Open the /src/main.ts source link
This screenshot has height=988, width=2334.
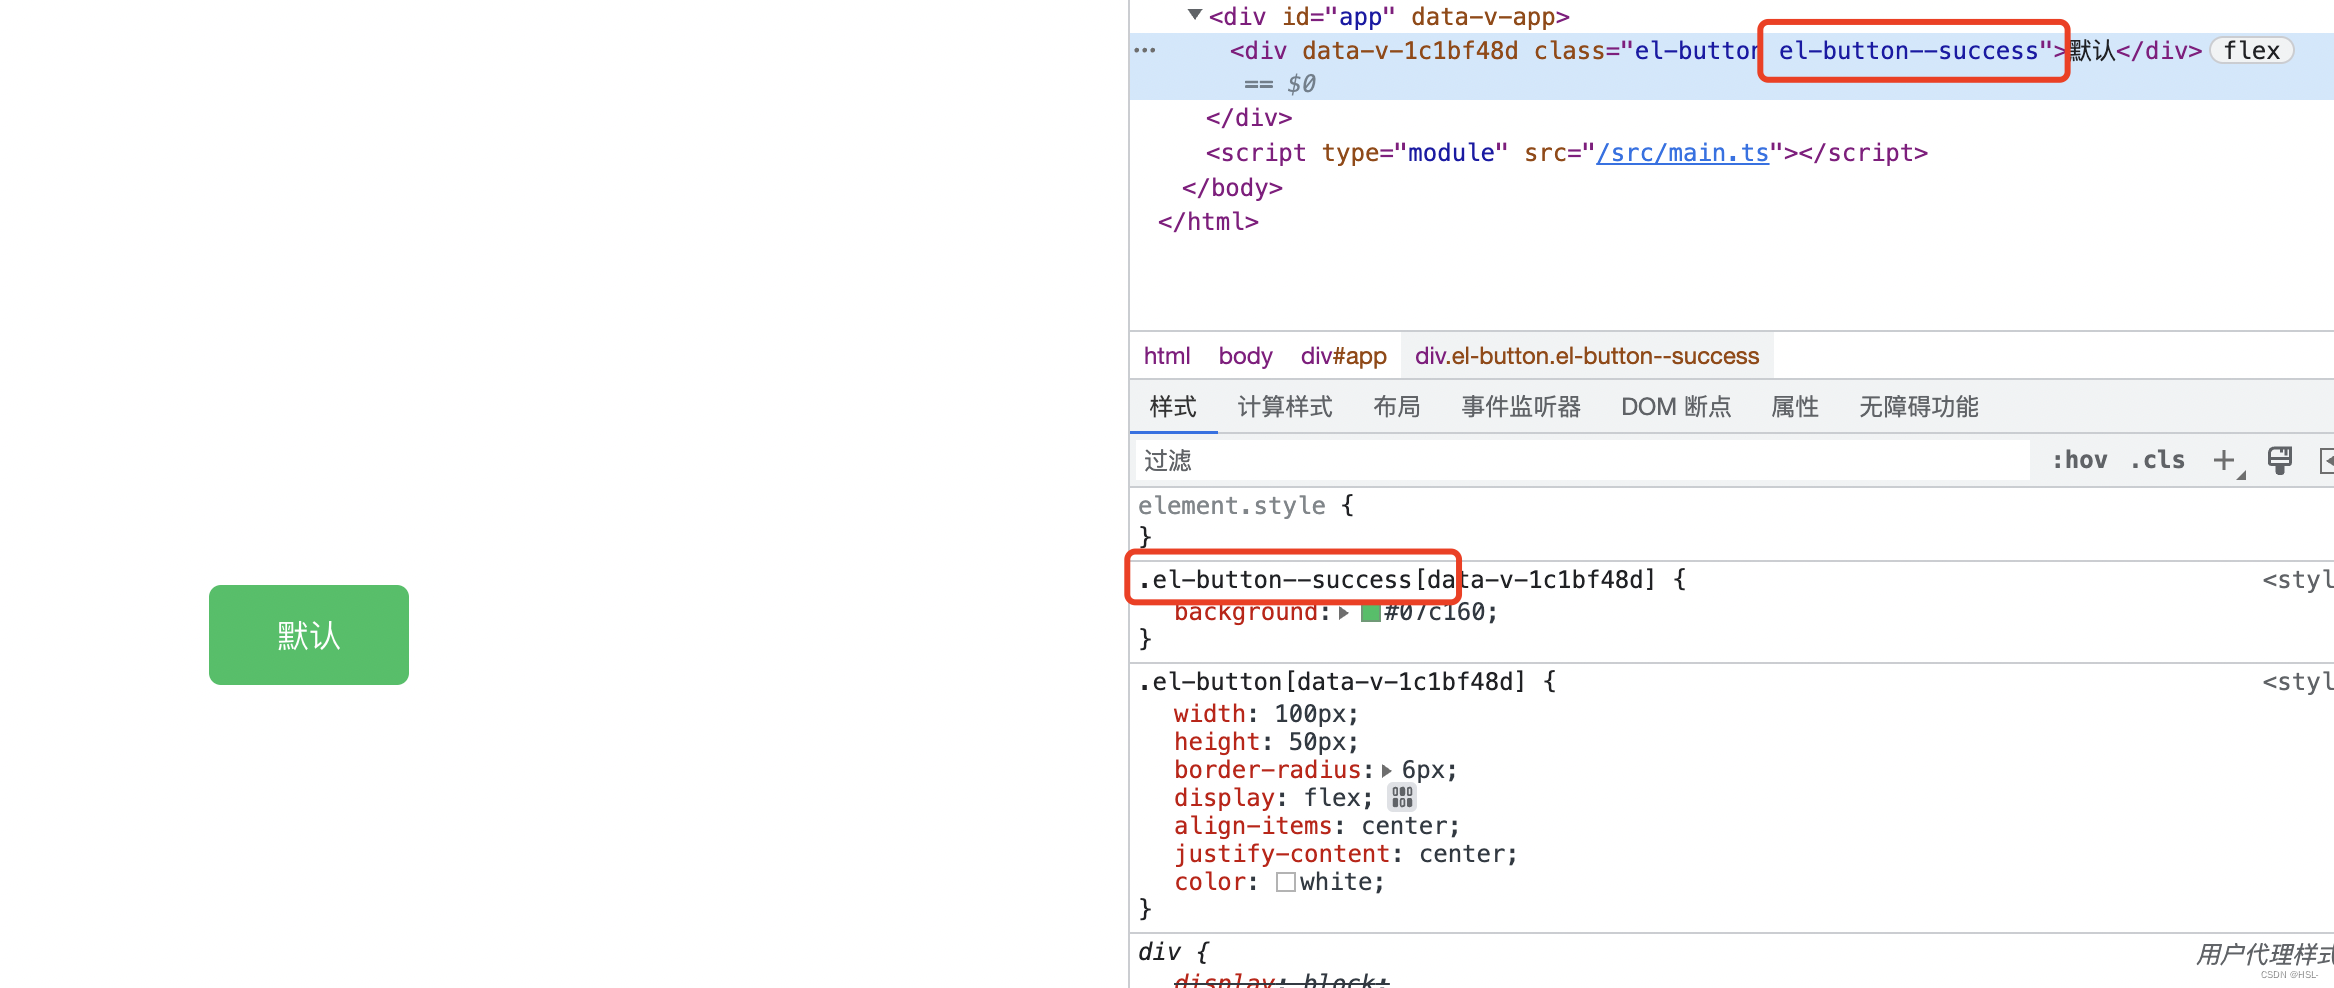coord(1683,152)
